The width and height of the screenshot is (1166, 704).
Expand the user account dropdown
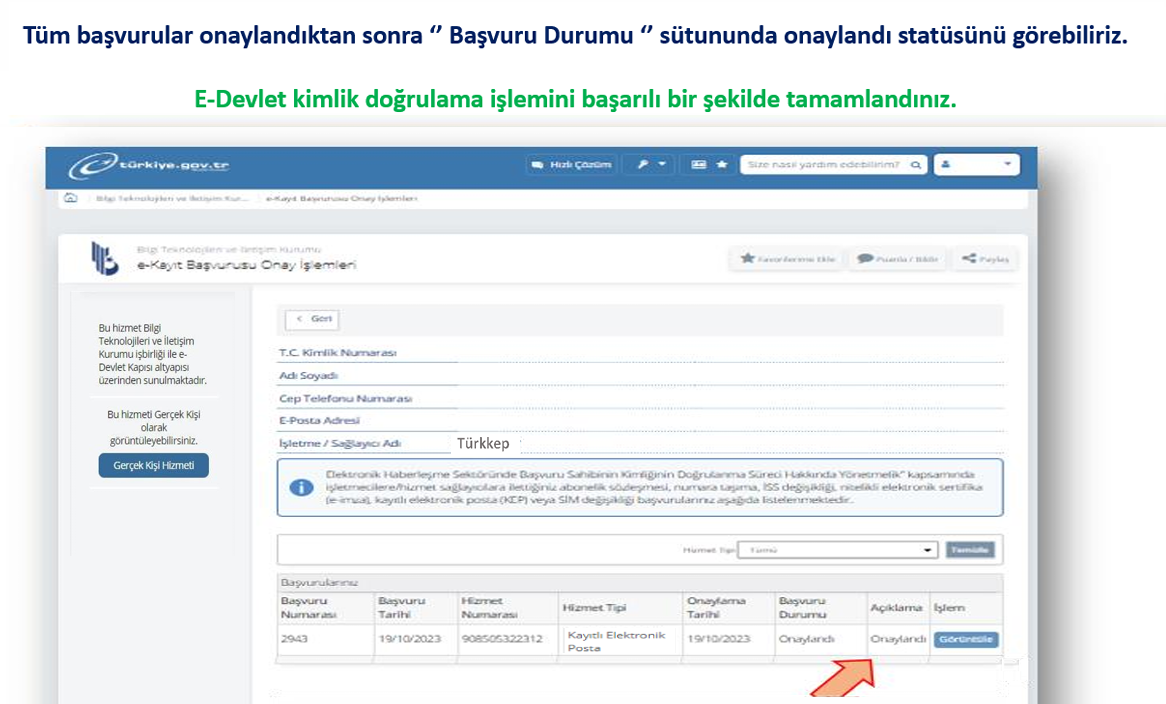(976, 165)
